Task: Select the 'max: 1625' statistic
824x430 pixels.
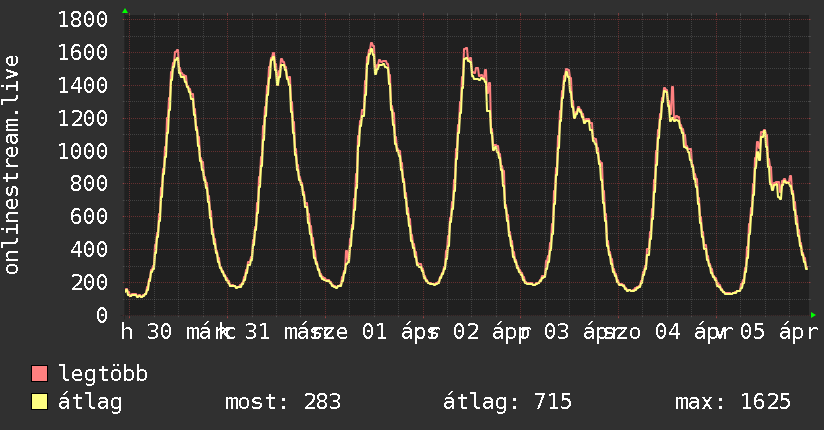Action: (733, 402)
